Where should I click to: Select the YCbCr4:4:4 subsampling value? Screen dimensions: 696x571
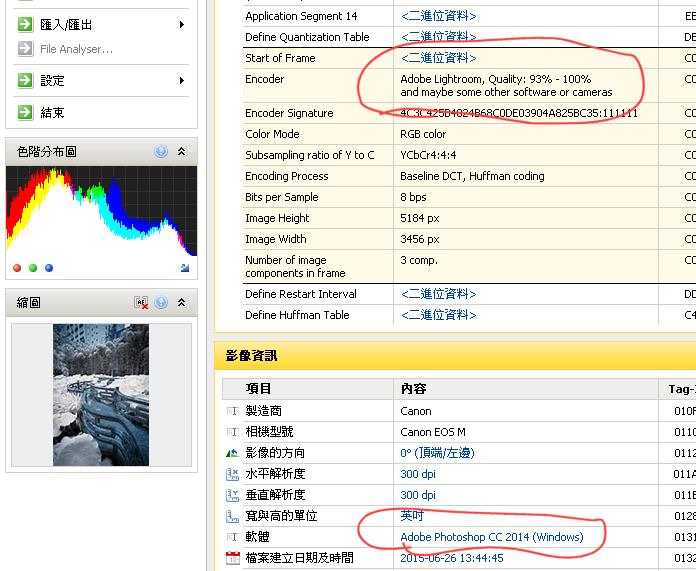click(428, 155)
